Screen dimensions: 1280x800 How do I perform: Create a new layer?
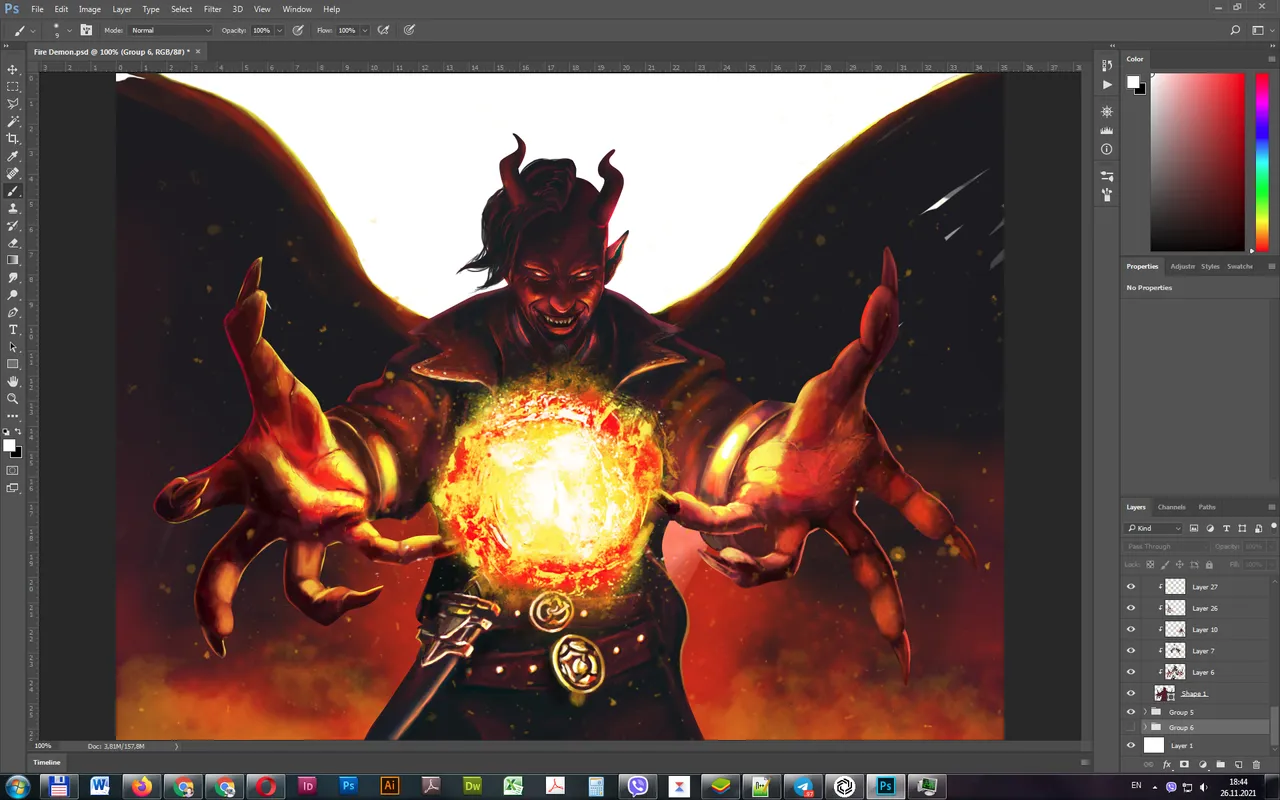point(1239,765)
